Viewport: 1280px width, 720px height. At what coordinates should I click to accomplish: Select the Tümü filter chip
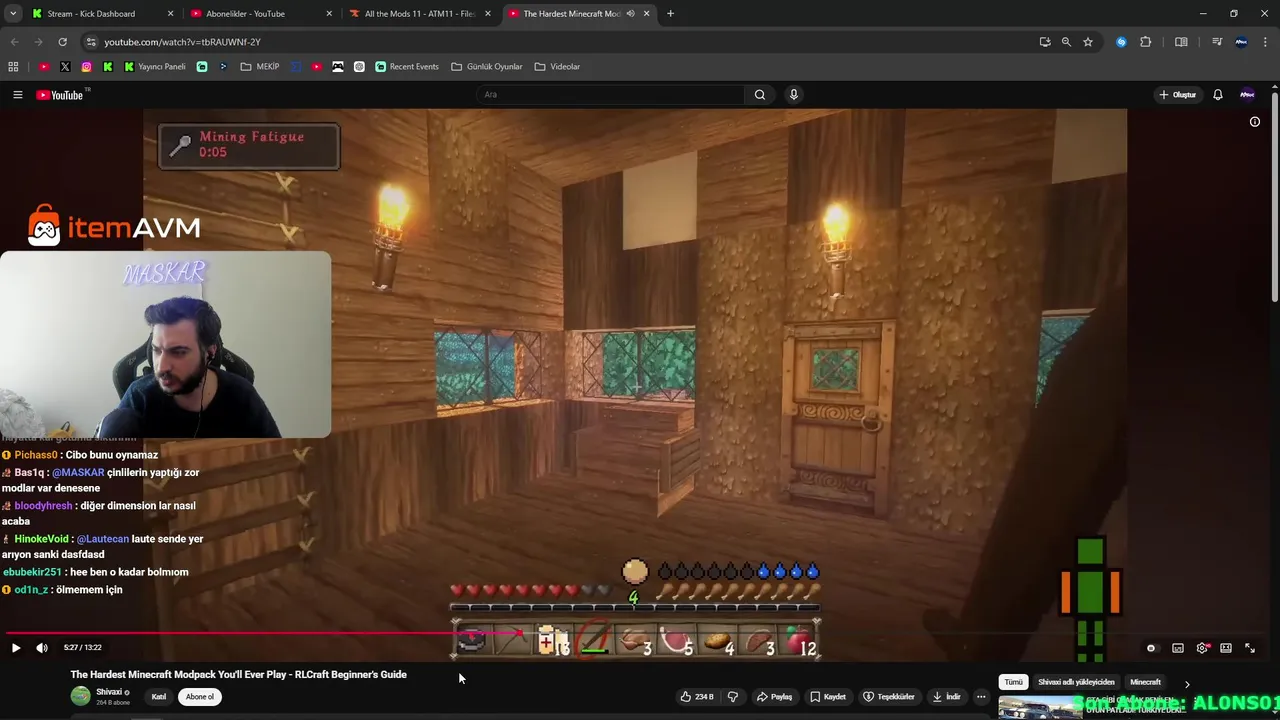(1013, 682)
